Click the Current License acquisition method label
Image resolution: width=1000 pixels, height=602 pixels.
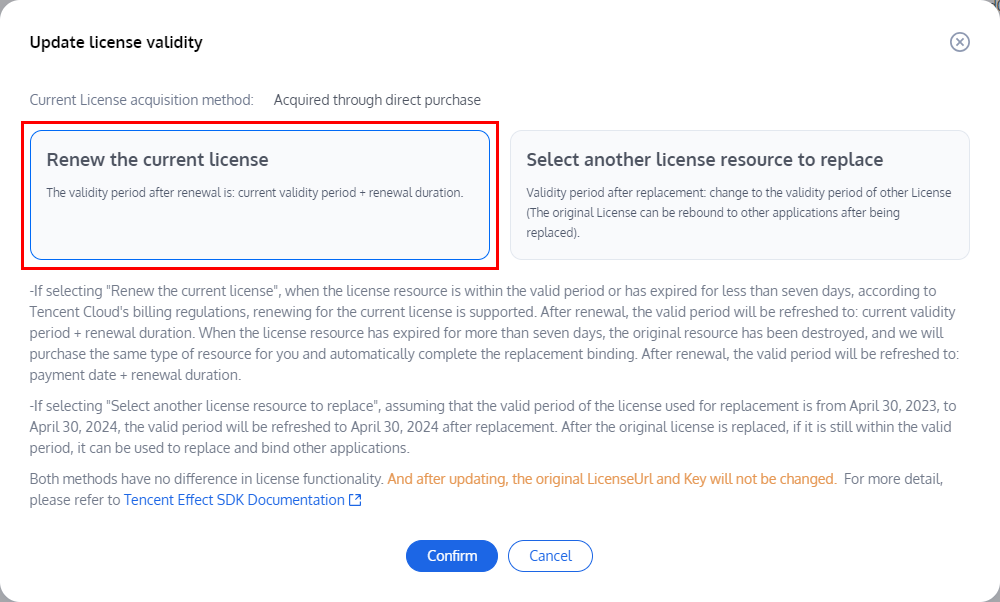click(x=141, y=100)
